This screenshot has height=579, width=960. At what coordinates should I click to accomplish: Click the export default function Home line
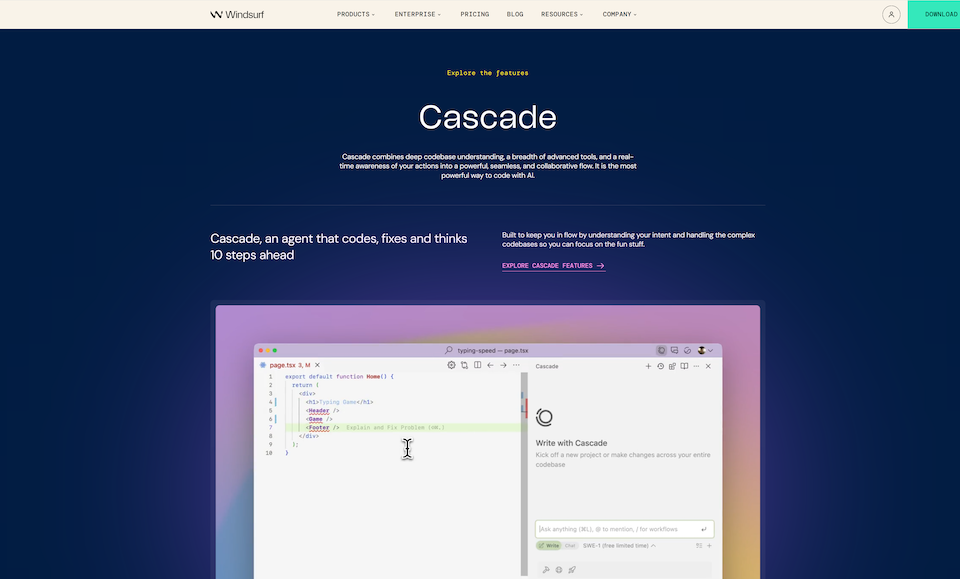339,376
